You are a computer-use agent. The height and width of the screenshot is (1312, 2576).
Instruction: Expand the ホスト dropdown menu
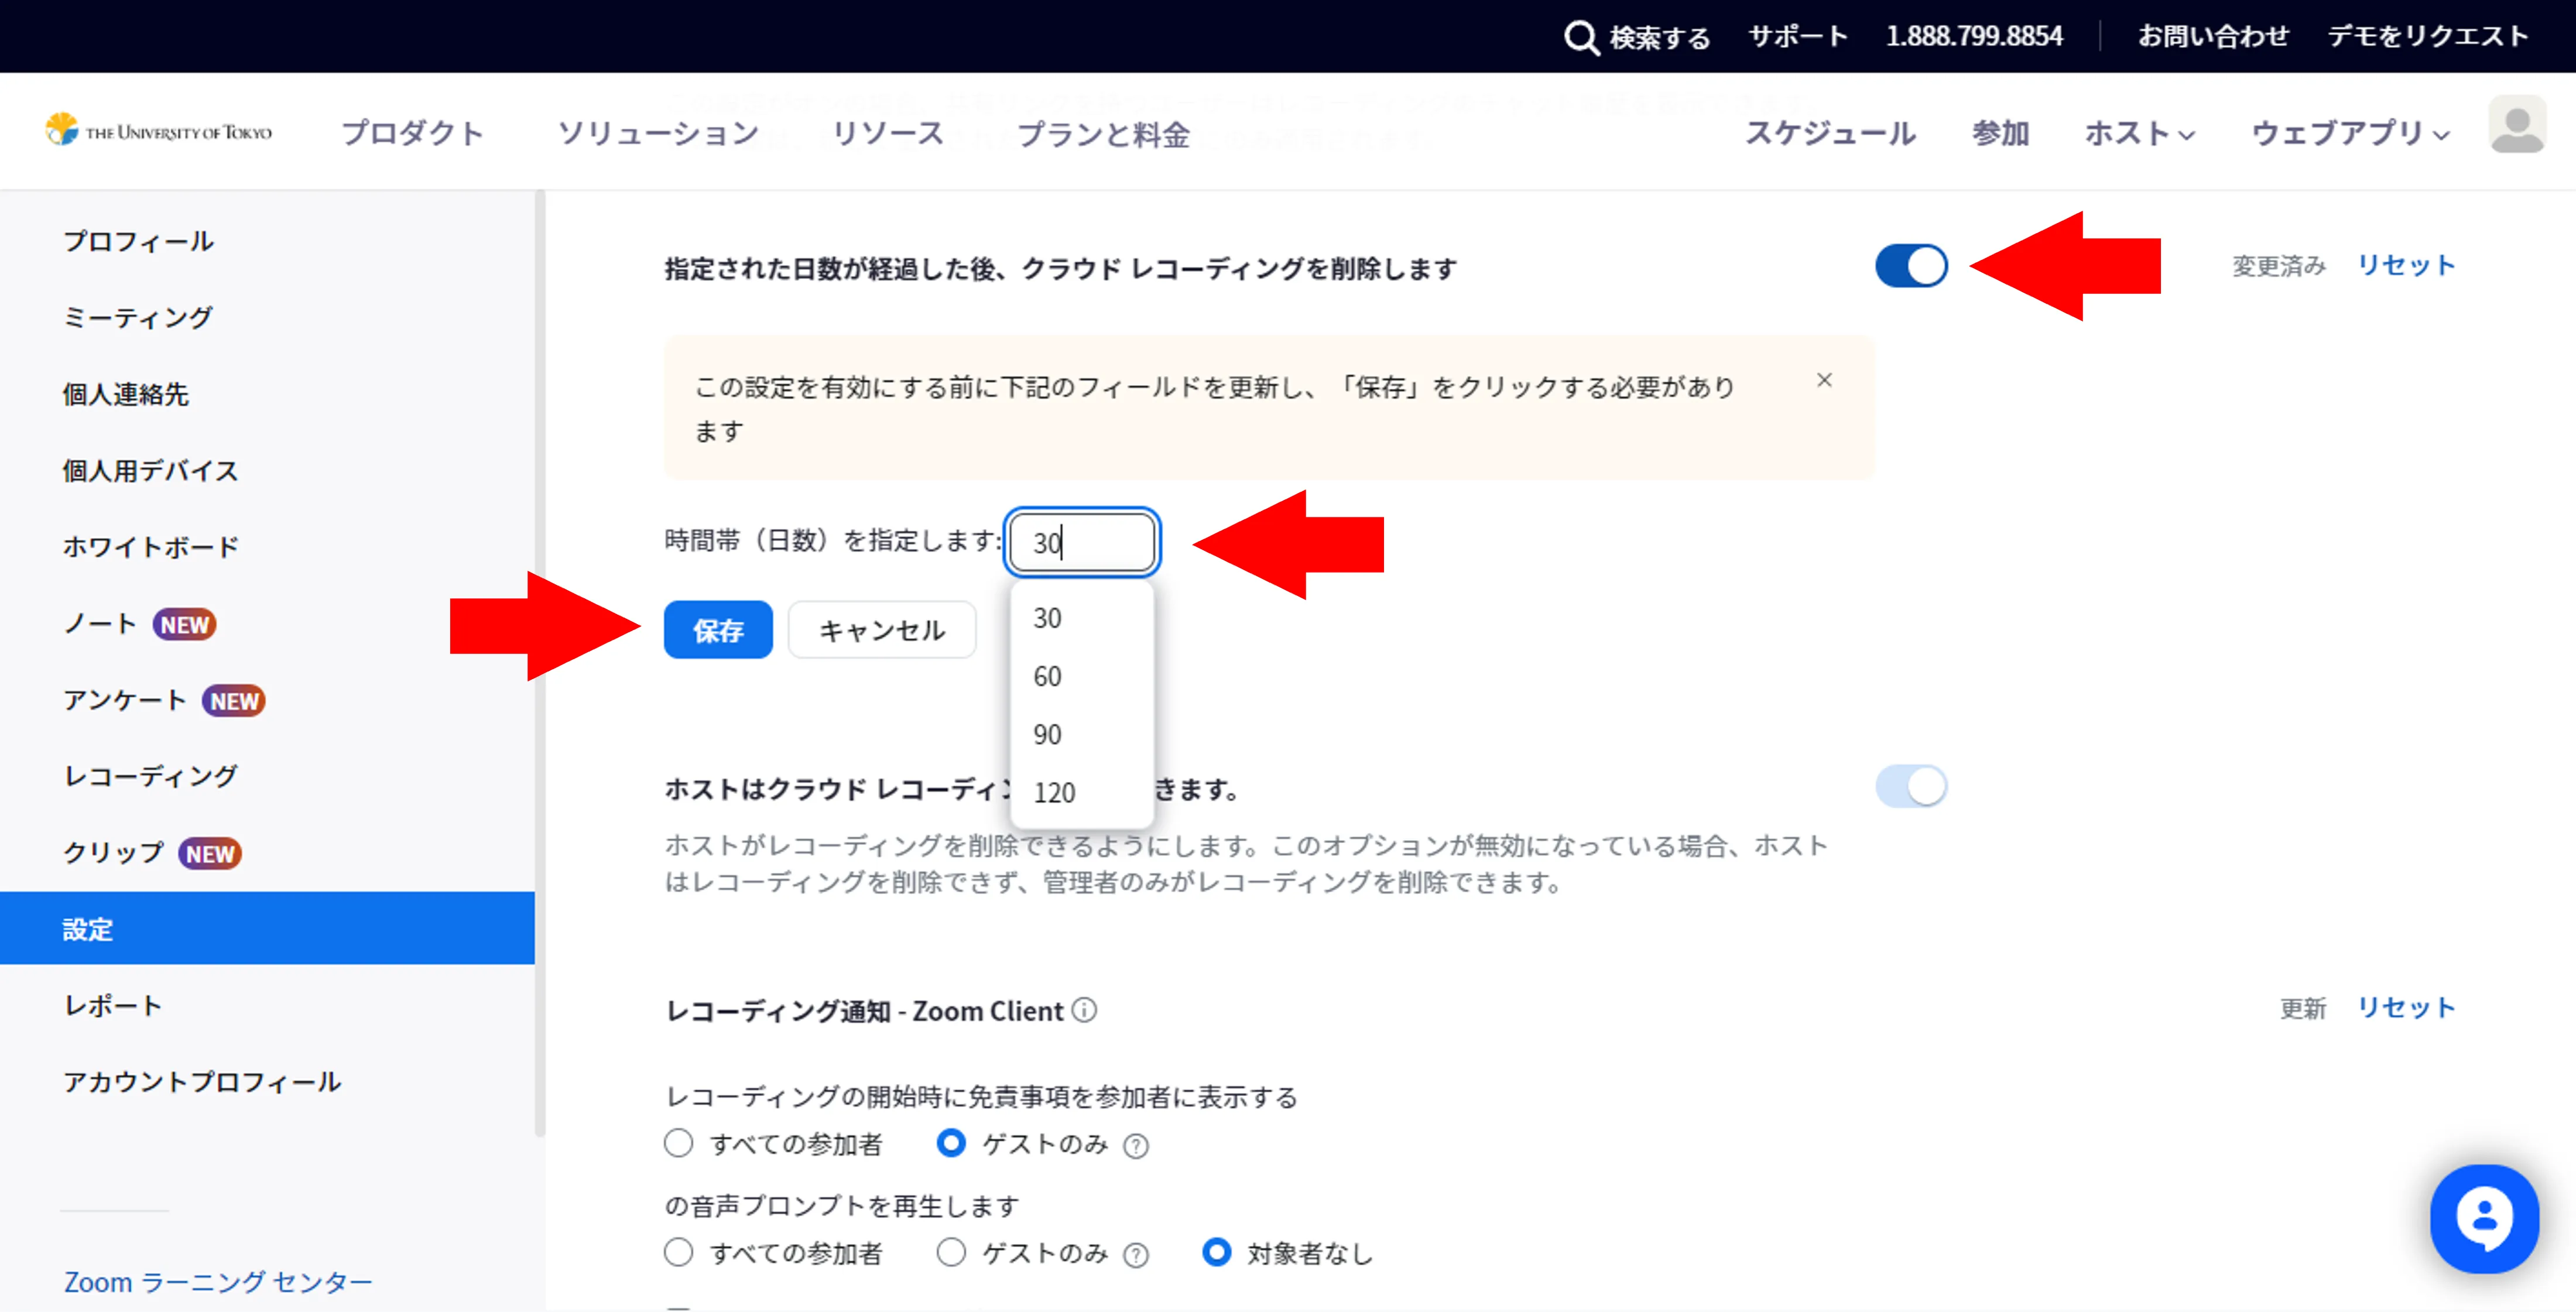click(x=2139, y=133)
